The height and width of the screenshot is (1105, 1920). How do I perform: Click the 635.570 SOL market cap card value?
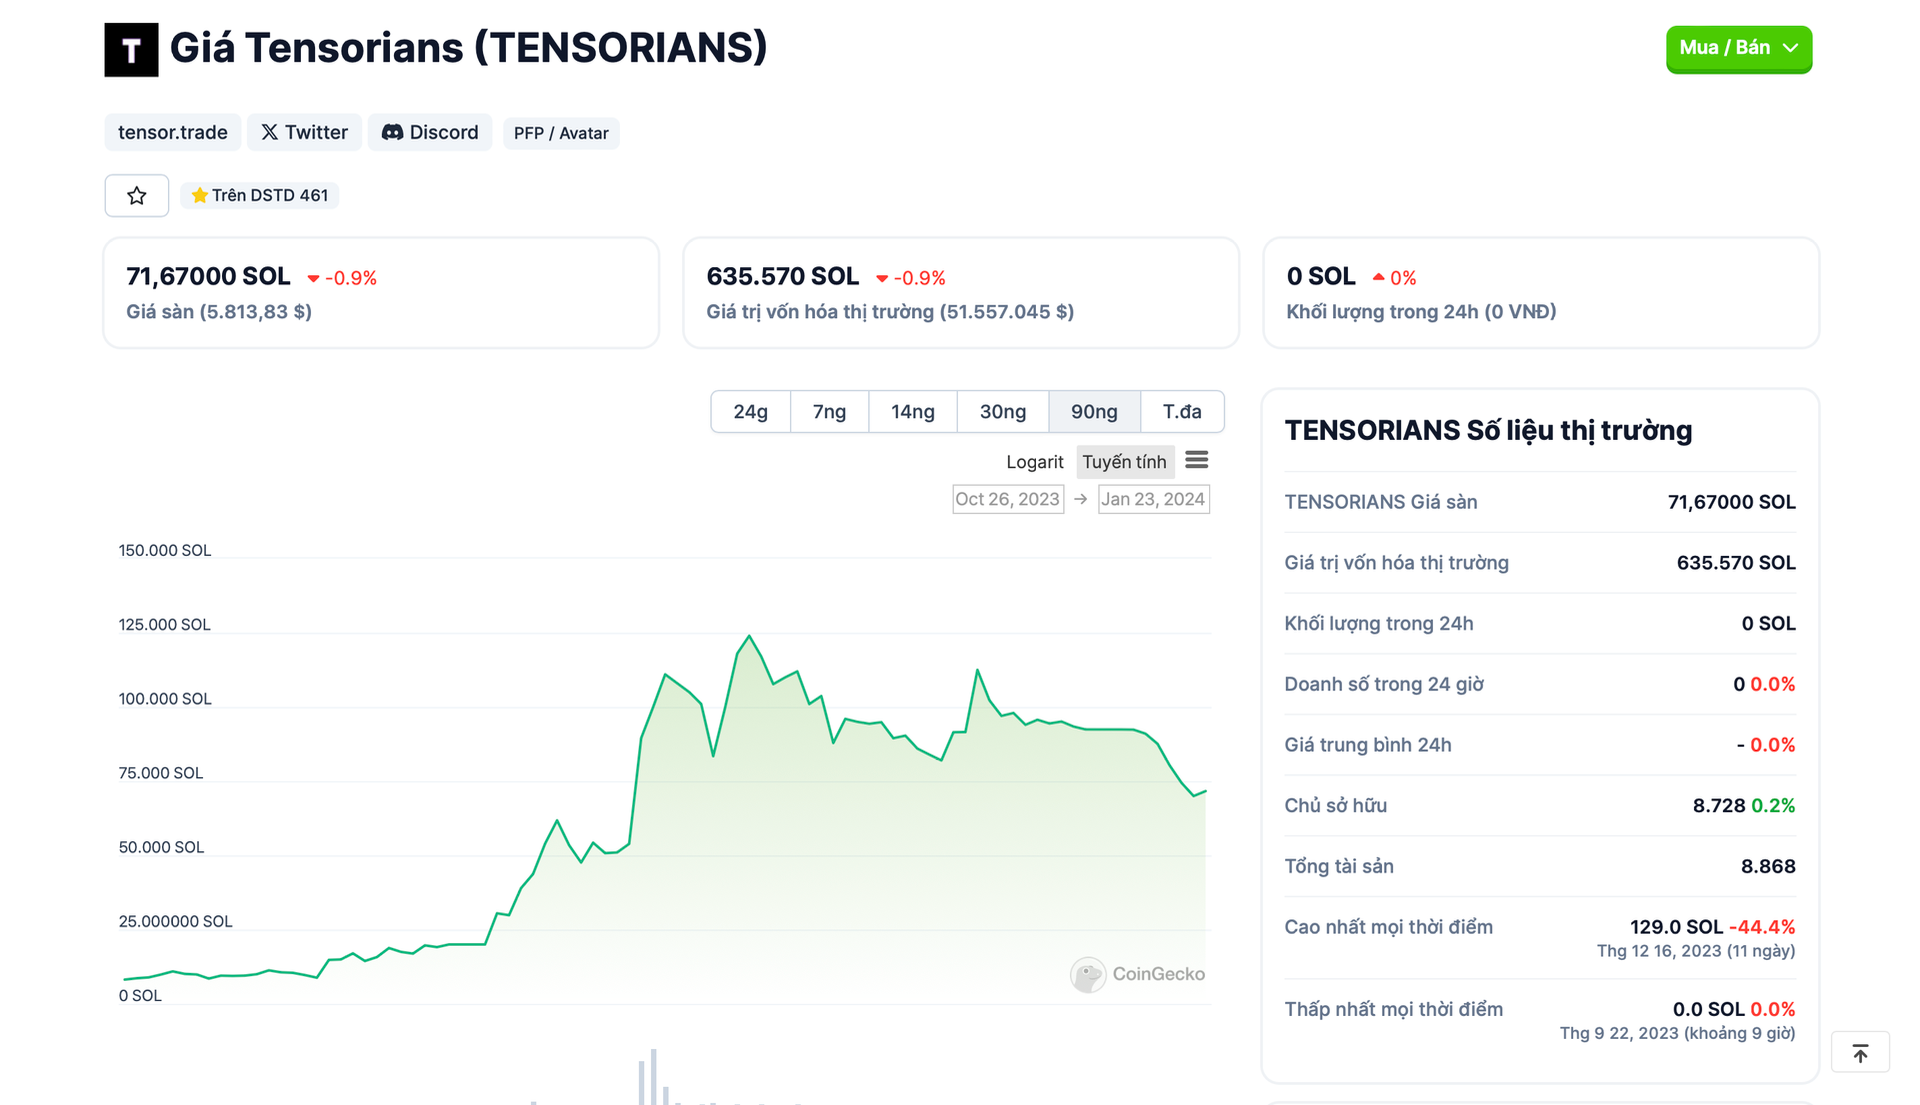783,276
